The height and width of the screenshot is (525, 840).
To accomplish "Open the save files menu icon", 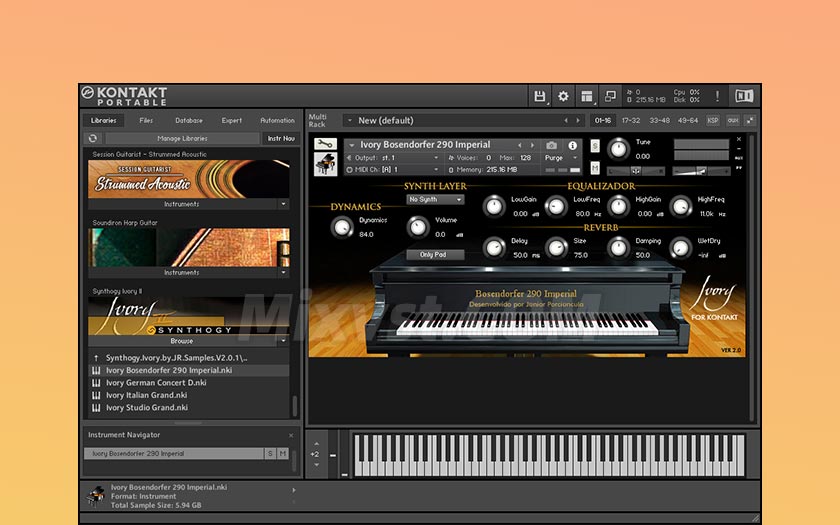I will click(539, 96).
